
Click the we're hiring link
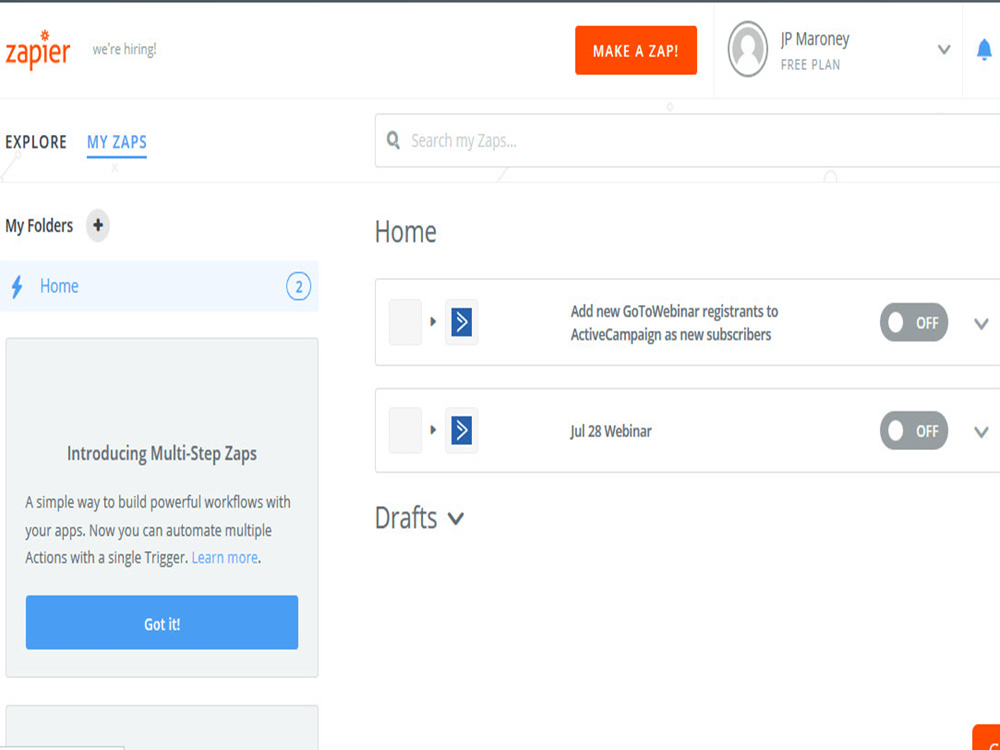(124, 49)
